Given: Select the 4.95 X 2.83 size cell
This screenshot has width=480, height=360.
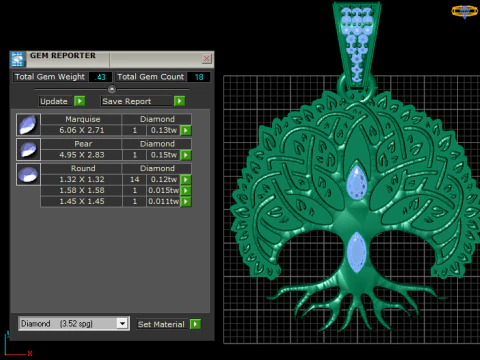Looking at the screenshot, I should (x=82, y=155).
